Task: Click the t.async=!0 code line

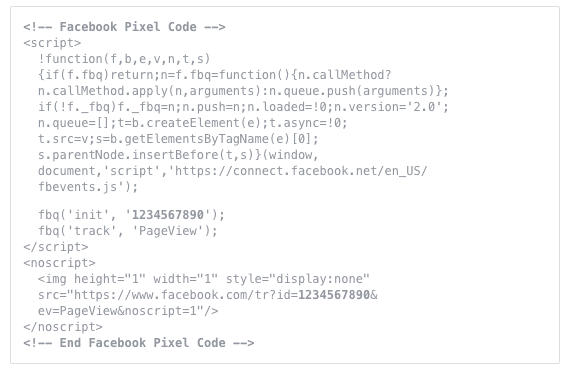Action: 192,123
